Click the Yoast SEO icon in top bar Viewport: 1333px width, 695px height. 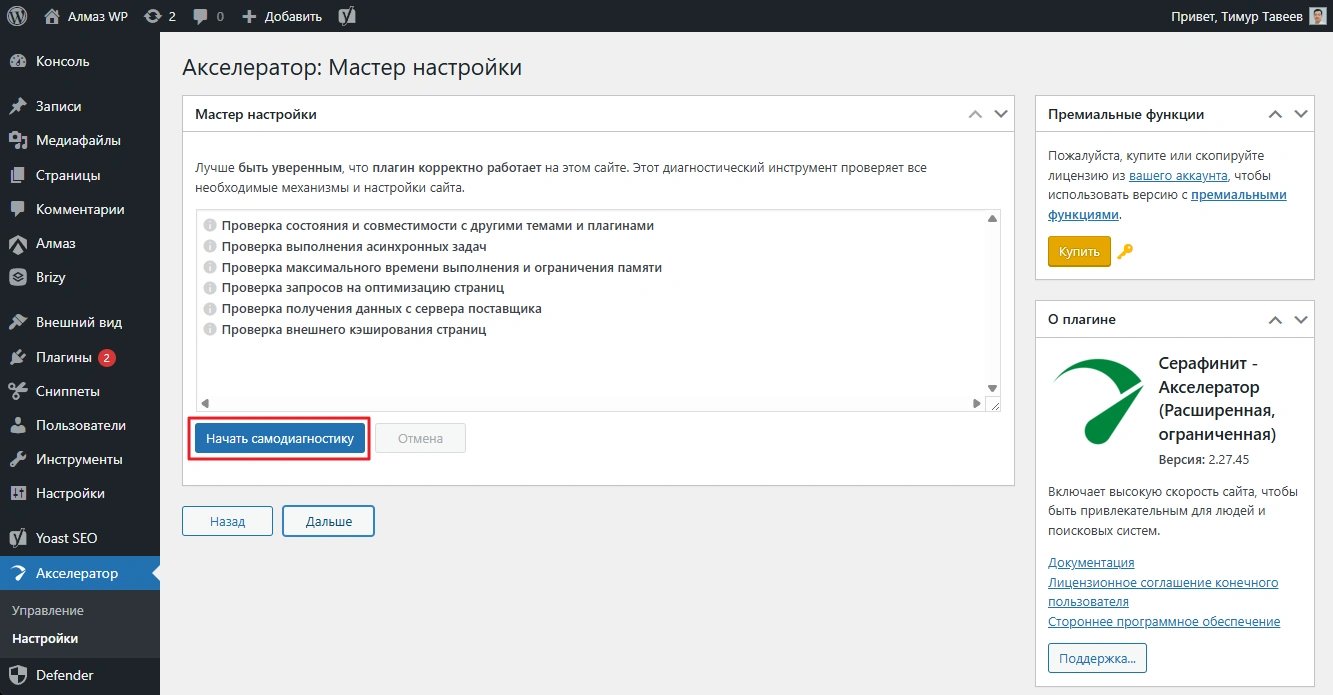click(x=347, y=16)
